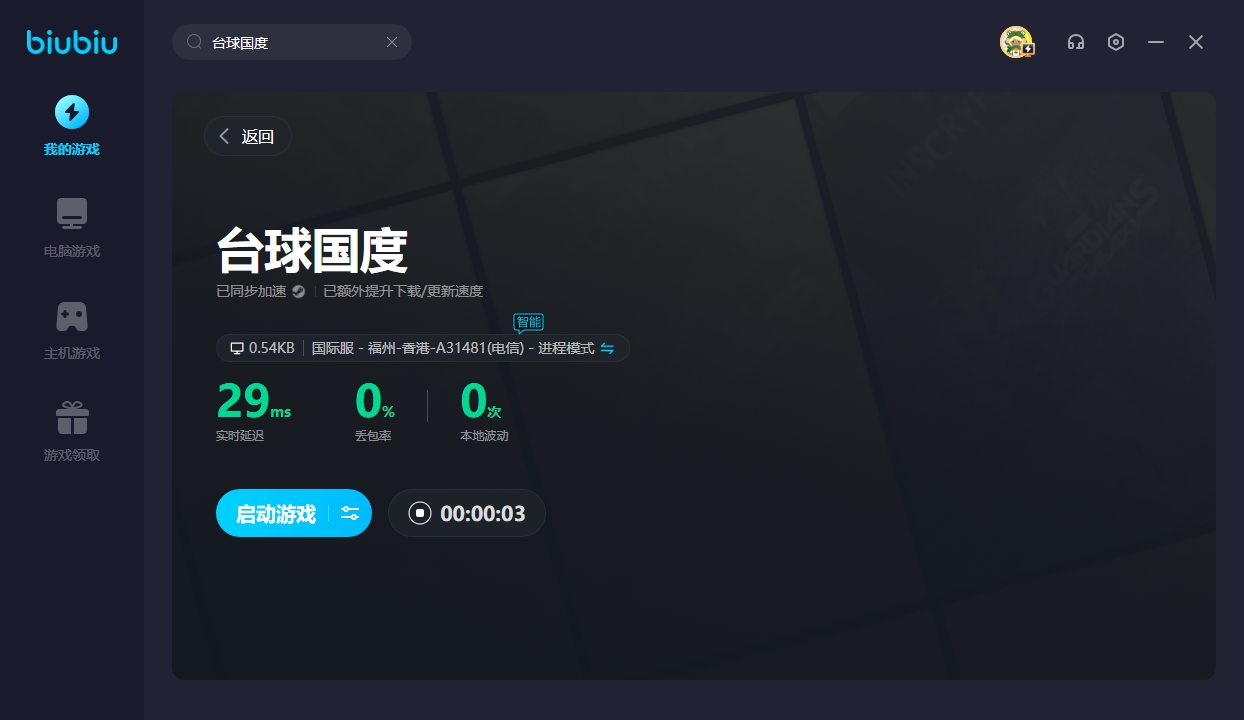Click the magnifier search icon
Viewport: 1244px width, 720px height.
[194, 42]
